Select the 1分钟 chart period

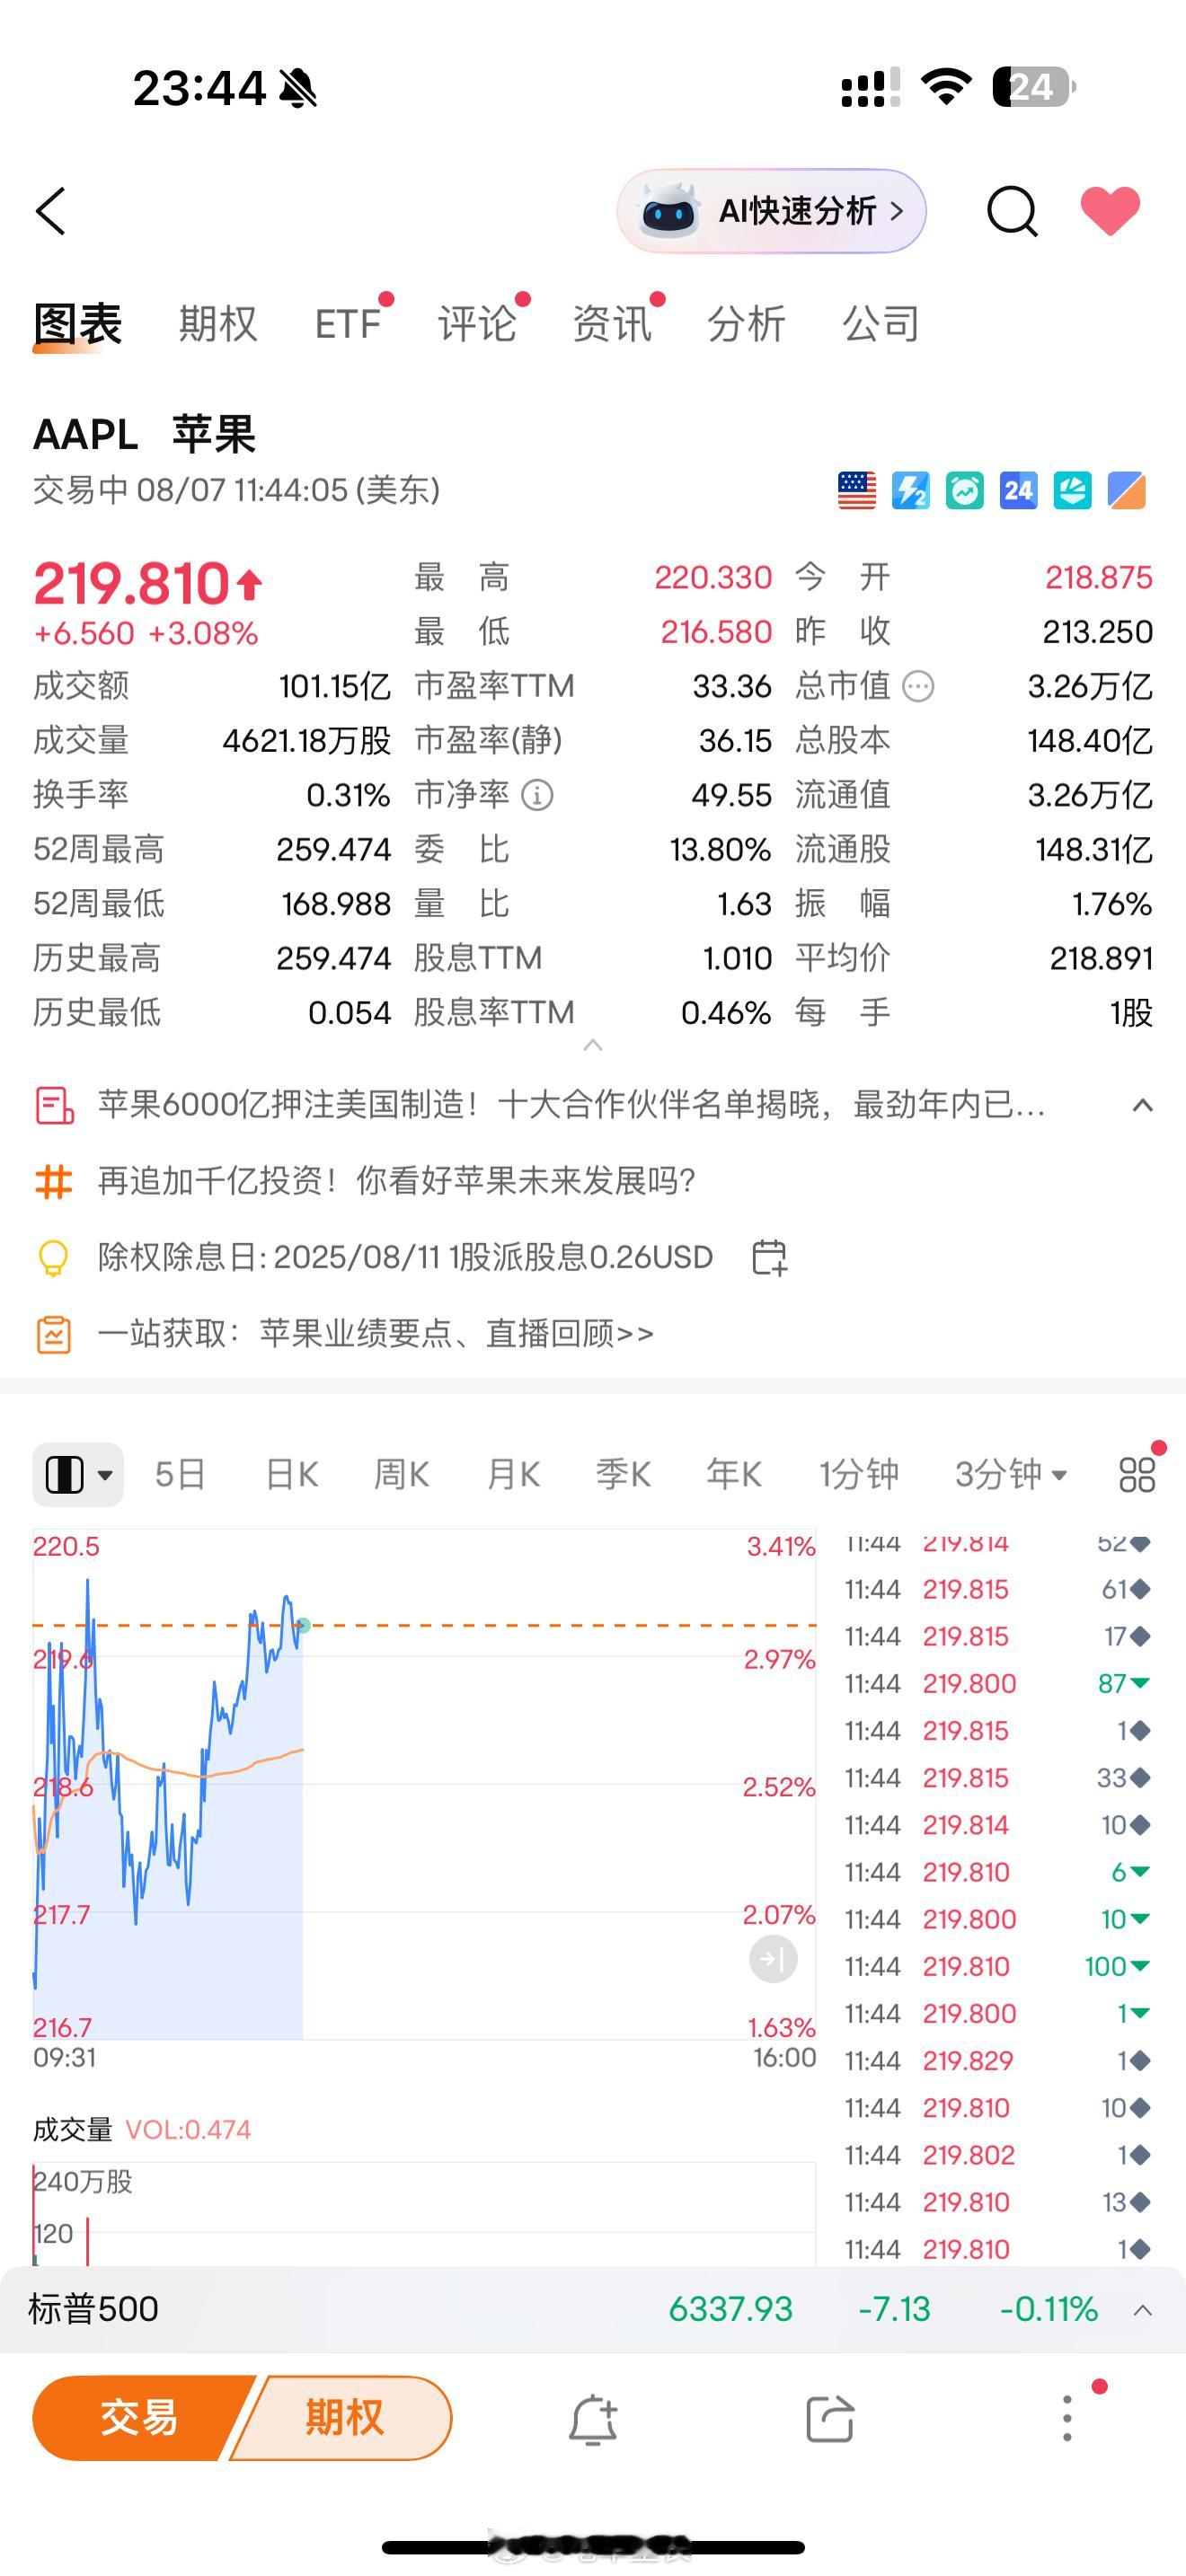pyautogui.click(x=859, y=1474)
